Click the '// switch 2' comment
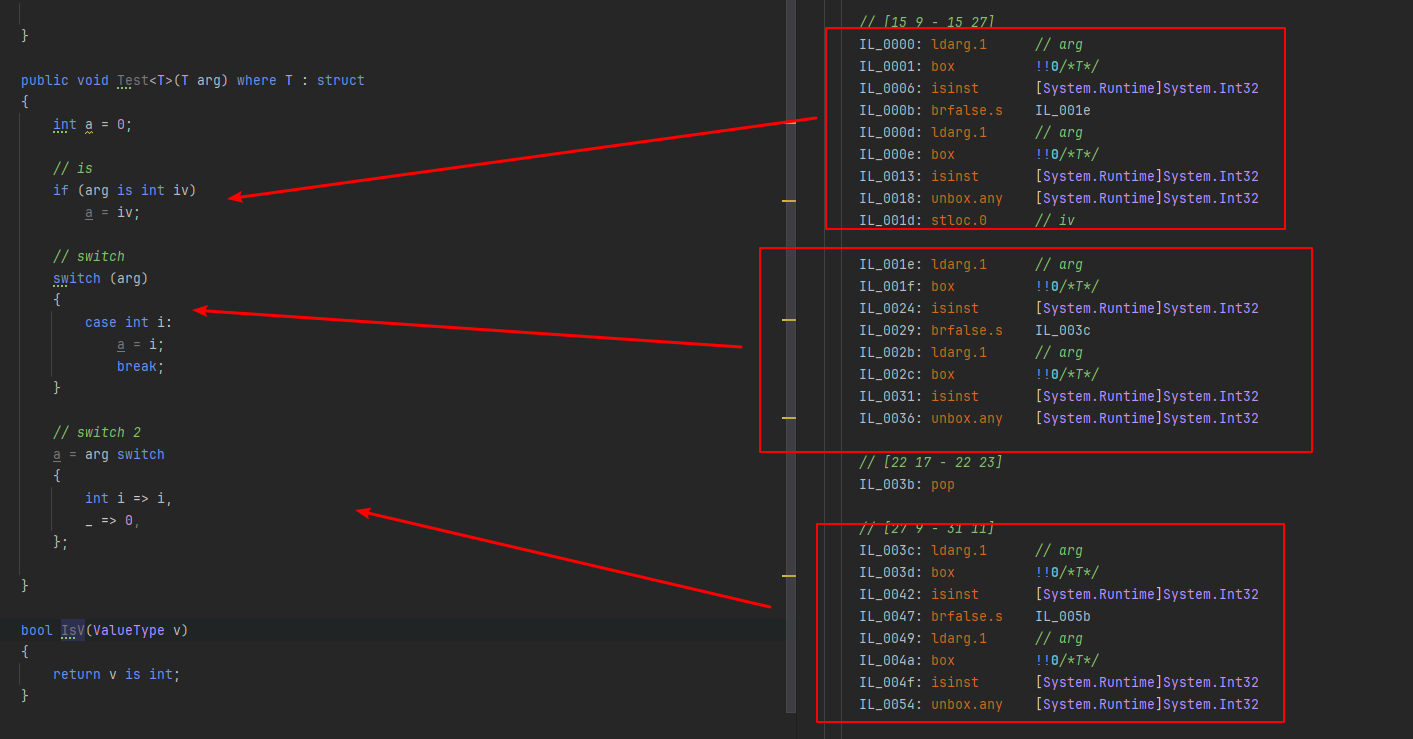The height and width of the screenshot is (739, 1413). (96, 432)
